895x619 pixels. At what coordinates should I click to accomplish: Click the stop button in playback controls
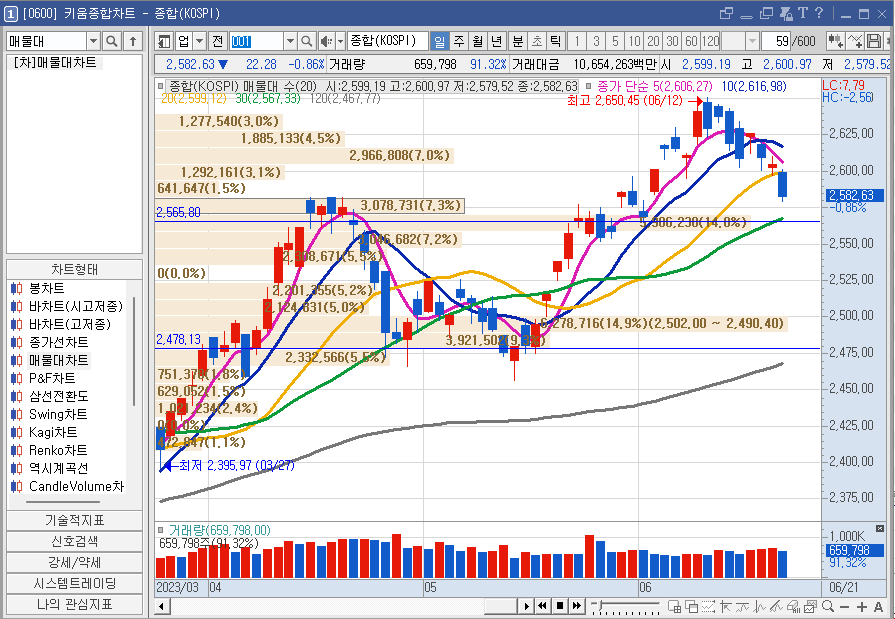coord(560,606)
